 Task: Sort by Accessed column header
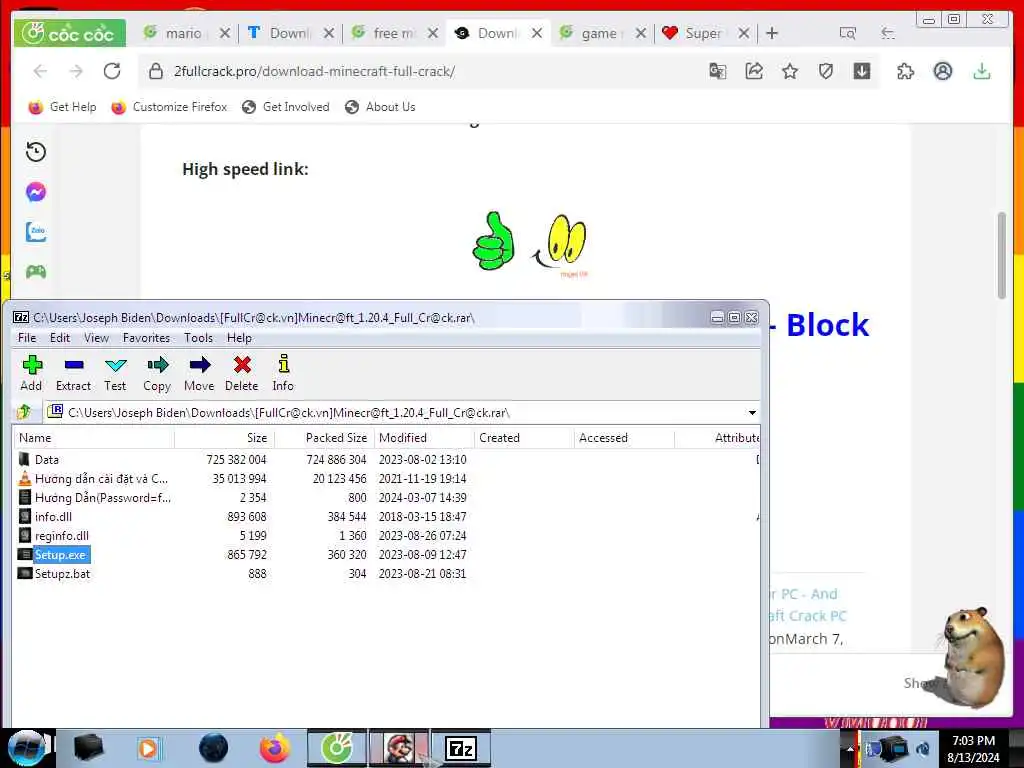point(624,438)
